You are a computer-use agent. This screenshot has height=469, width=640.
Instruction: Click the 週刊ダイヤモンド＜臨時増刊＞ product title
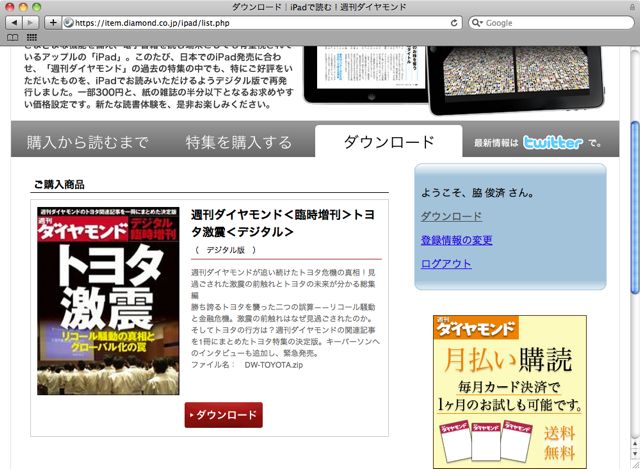coord(283,223)
